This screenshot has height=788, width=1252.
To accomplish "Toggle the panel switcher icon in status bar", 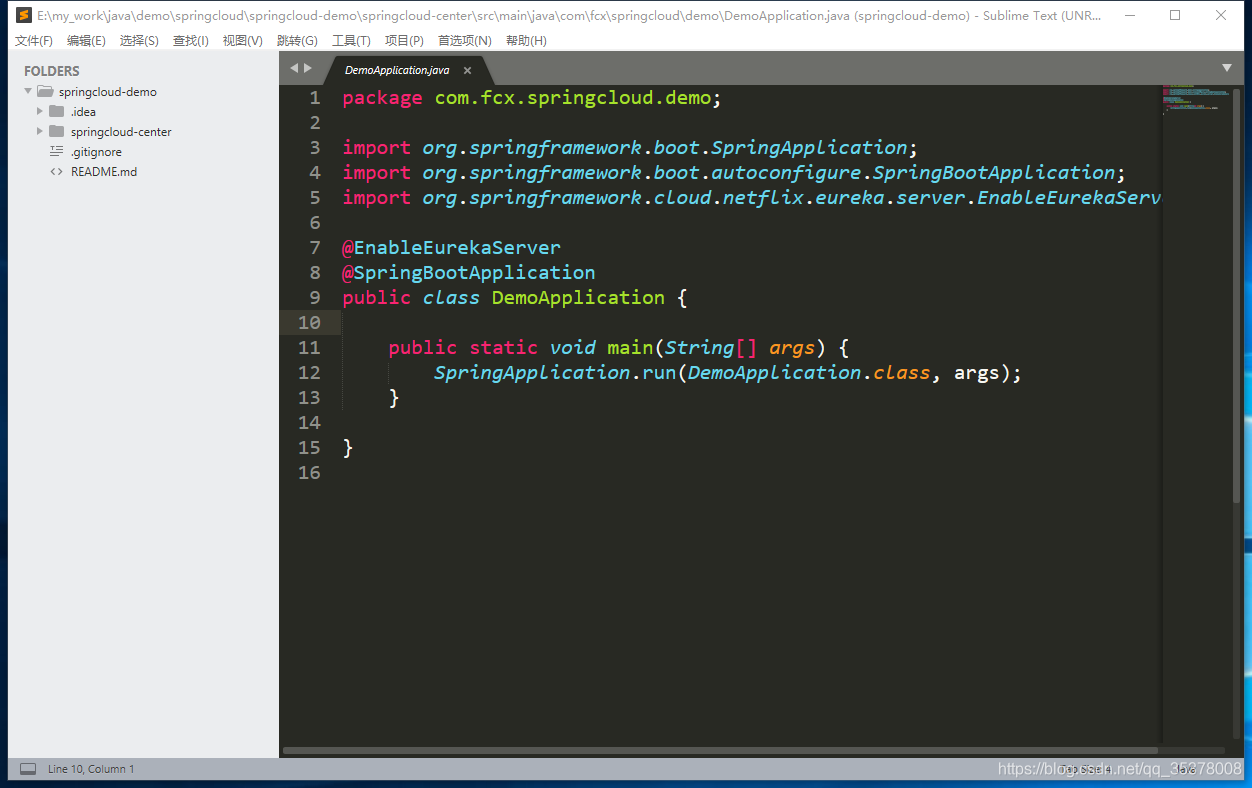I will pos(28,769).
